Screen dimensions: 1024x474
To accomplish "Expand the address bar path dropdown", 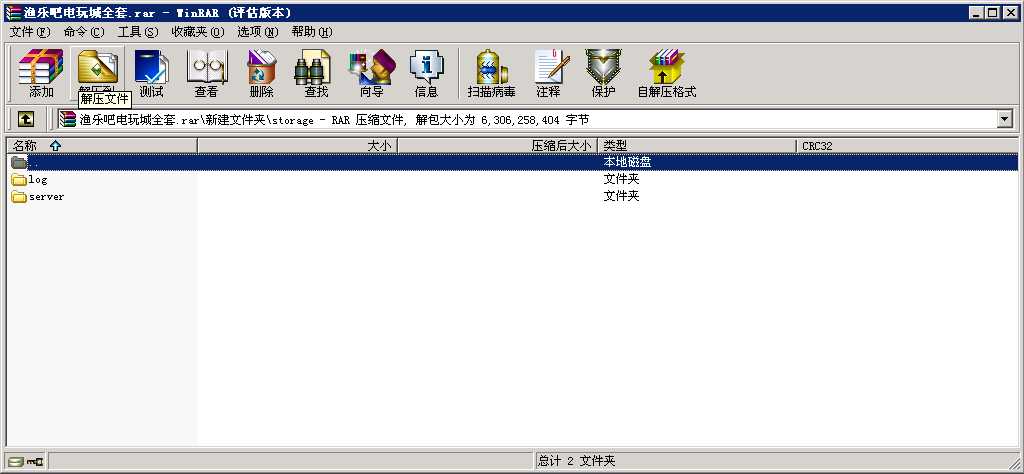I will coord(1004,119).
